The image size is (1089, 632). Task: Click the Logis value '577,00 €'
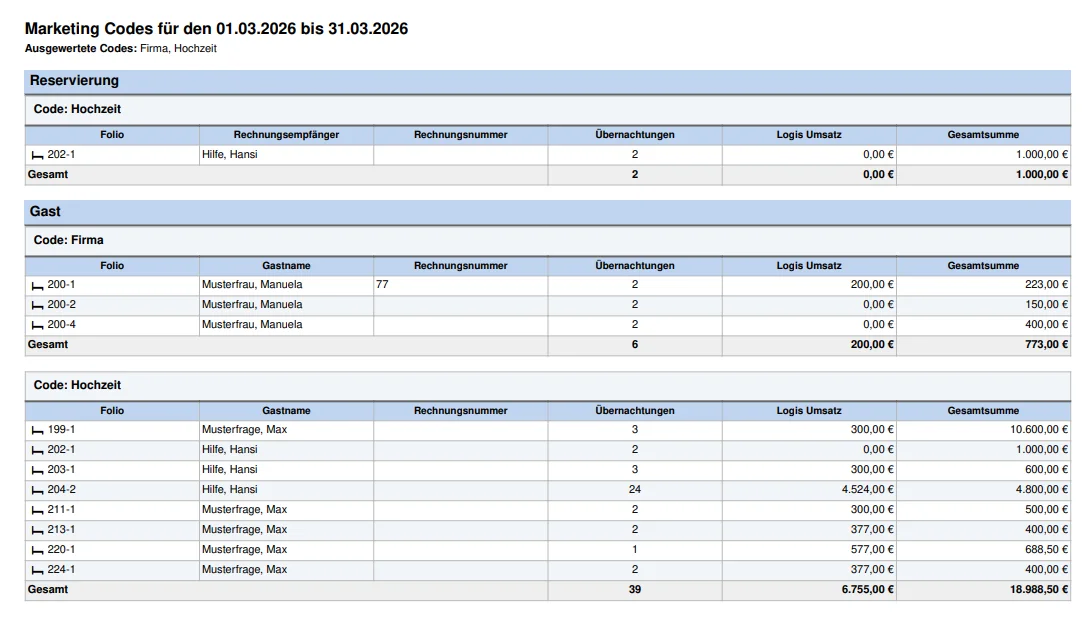872,549
